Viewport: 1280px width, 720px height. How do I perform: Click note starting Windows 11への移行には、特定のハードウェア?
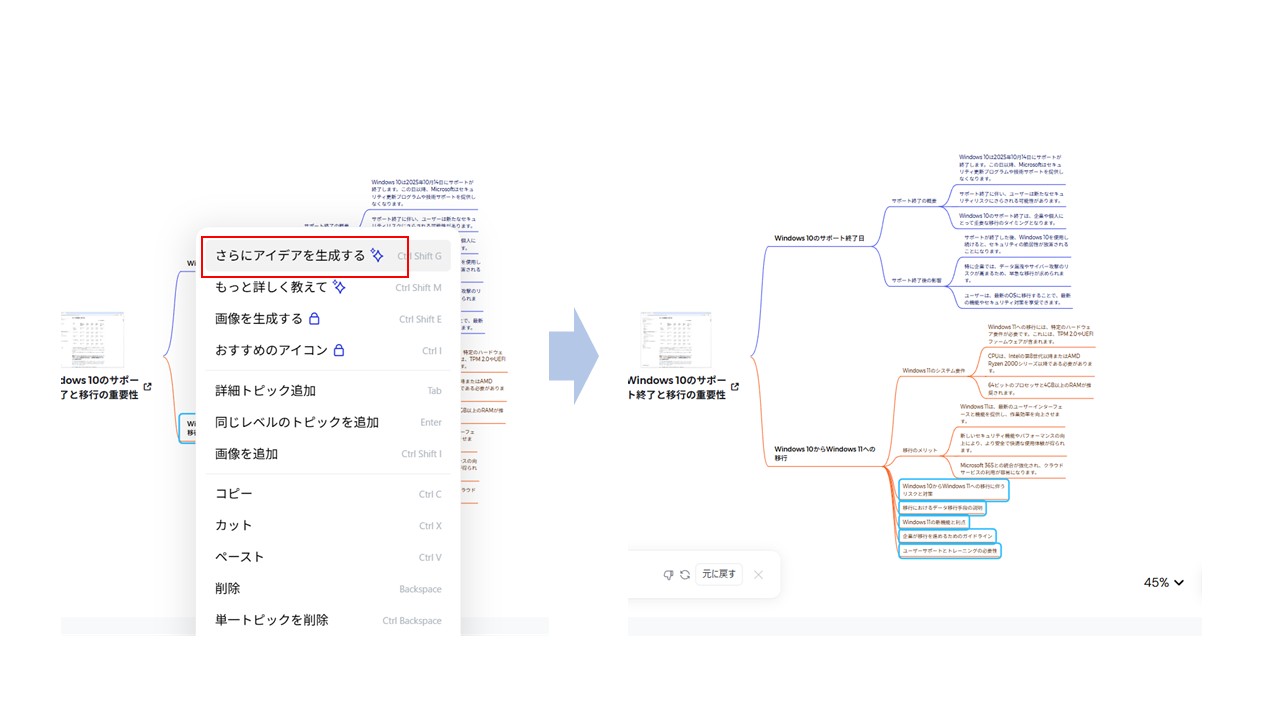[x=1041, y=334]
